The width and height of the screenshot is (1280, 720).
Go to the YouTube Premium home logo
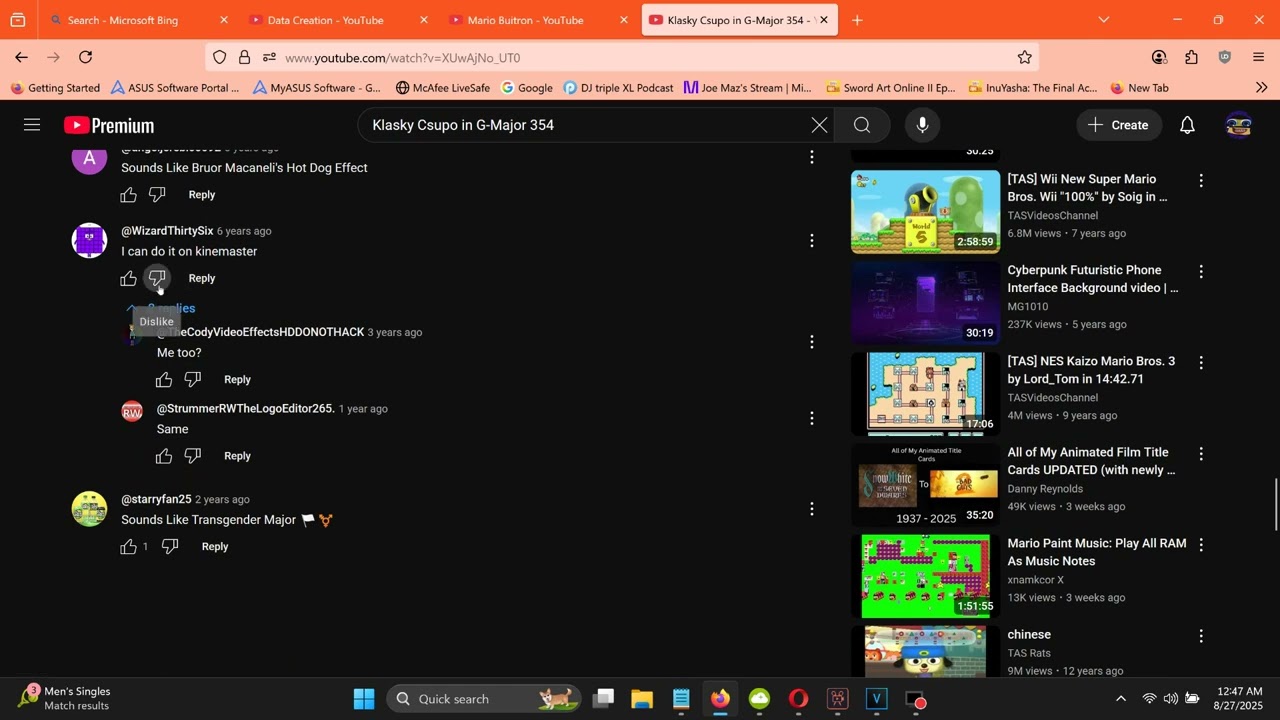[109, 125]
